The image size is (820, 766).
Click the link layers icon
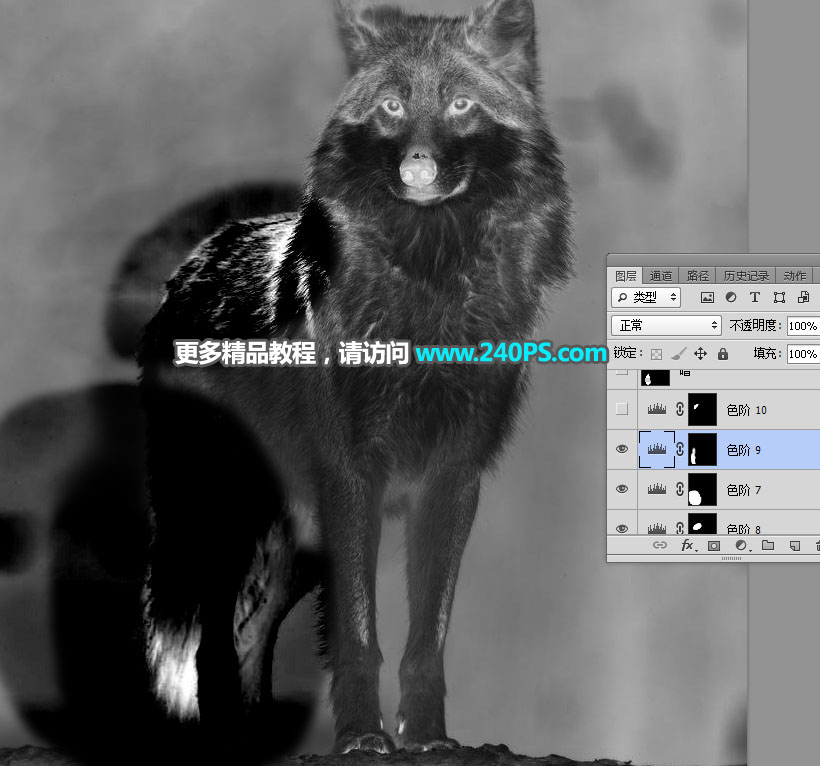[660, 545]
